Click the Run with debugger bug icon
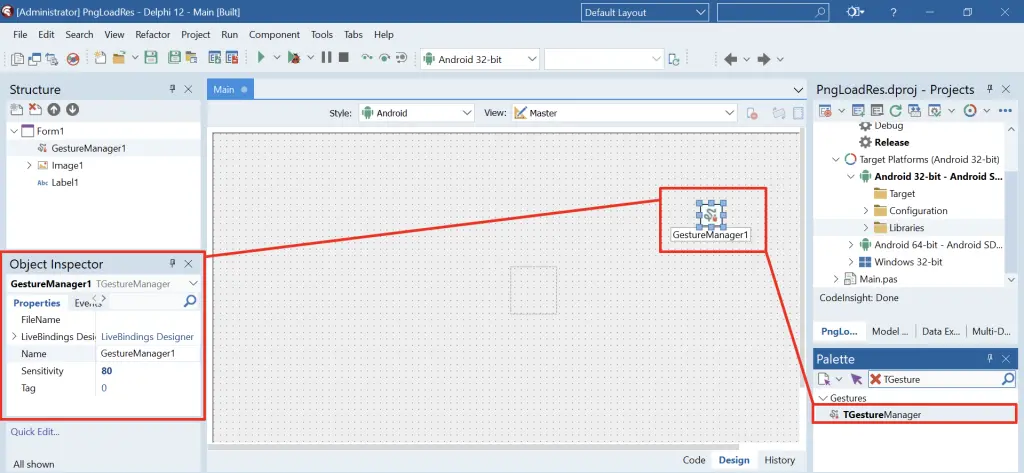1024x473 pixels. pos(294,57)
